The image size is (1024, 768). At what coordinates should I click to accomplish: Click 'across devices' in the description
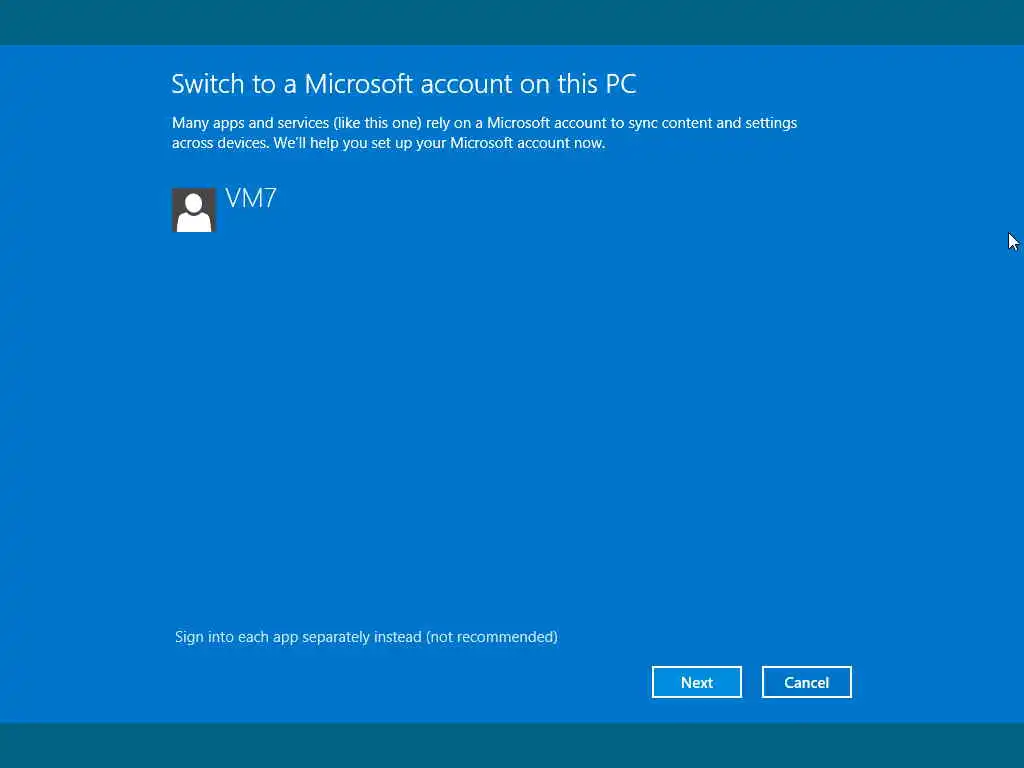click(x=220, y=143)
